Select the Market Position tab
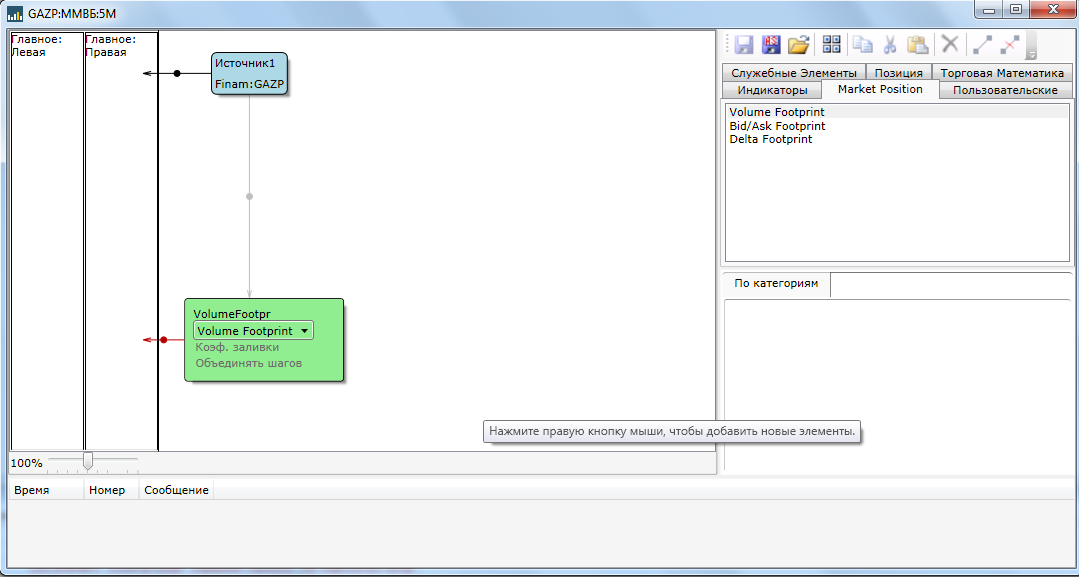Screen dimensions: 1079x577 [x=880, y=90]
